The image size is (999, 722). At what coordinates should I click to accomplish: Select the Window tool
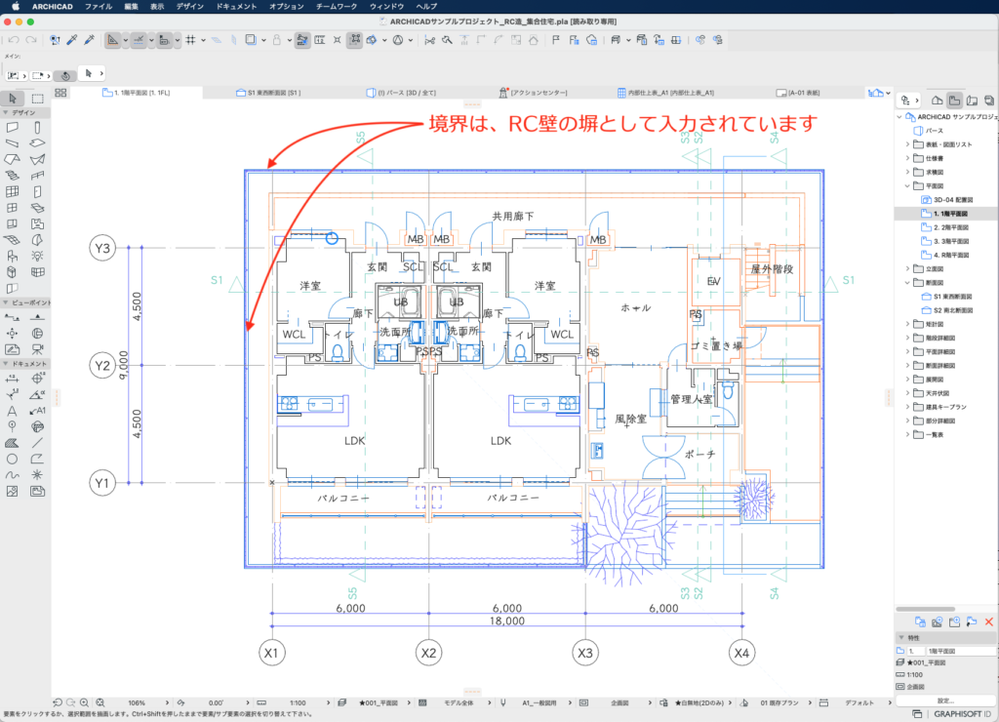coord(12,208)
